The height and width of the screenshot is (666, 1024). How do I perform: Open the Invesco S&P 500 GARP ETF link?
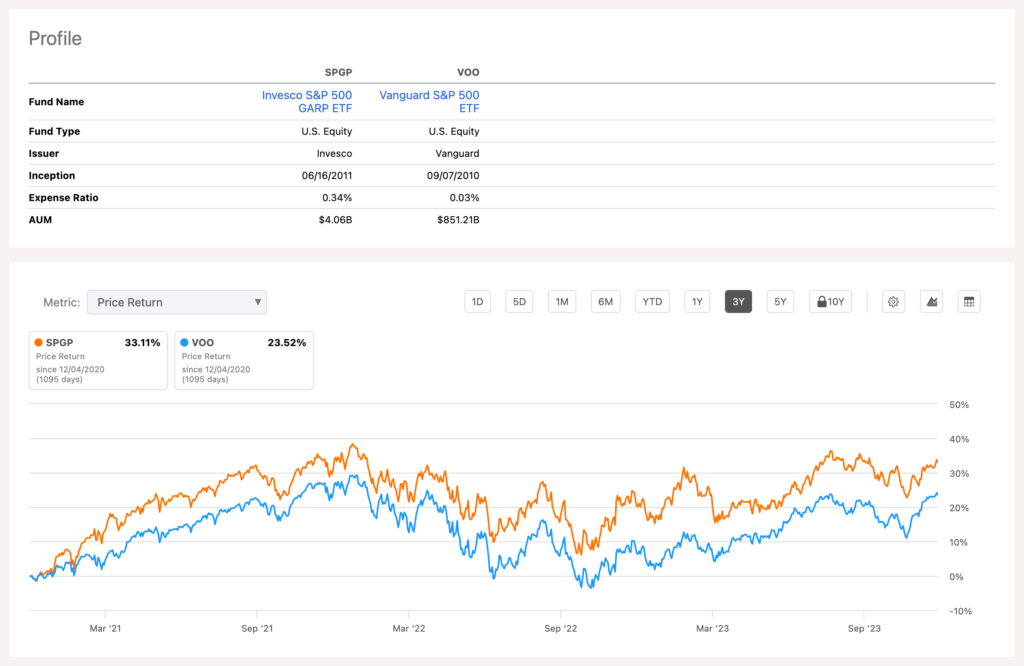[307, 102]
